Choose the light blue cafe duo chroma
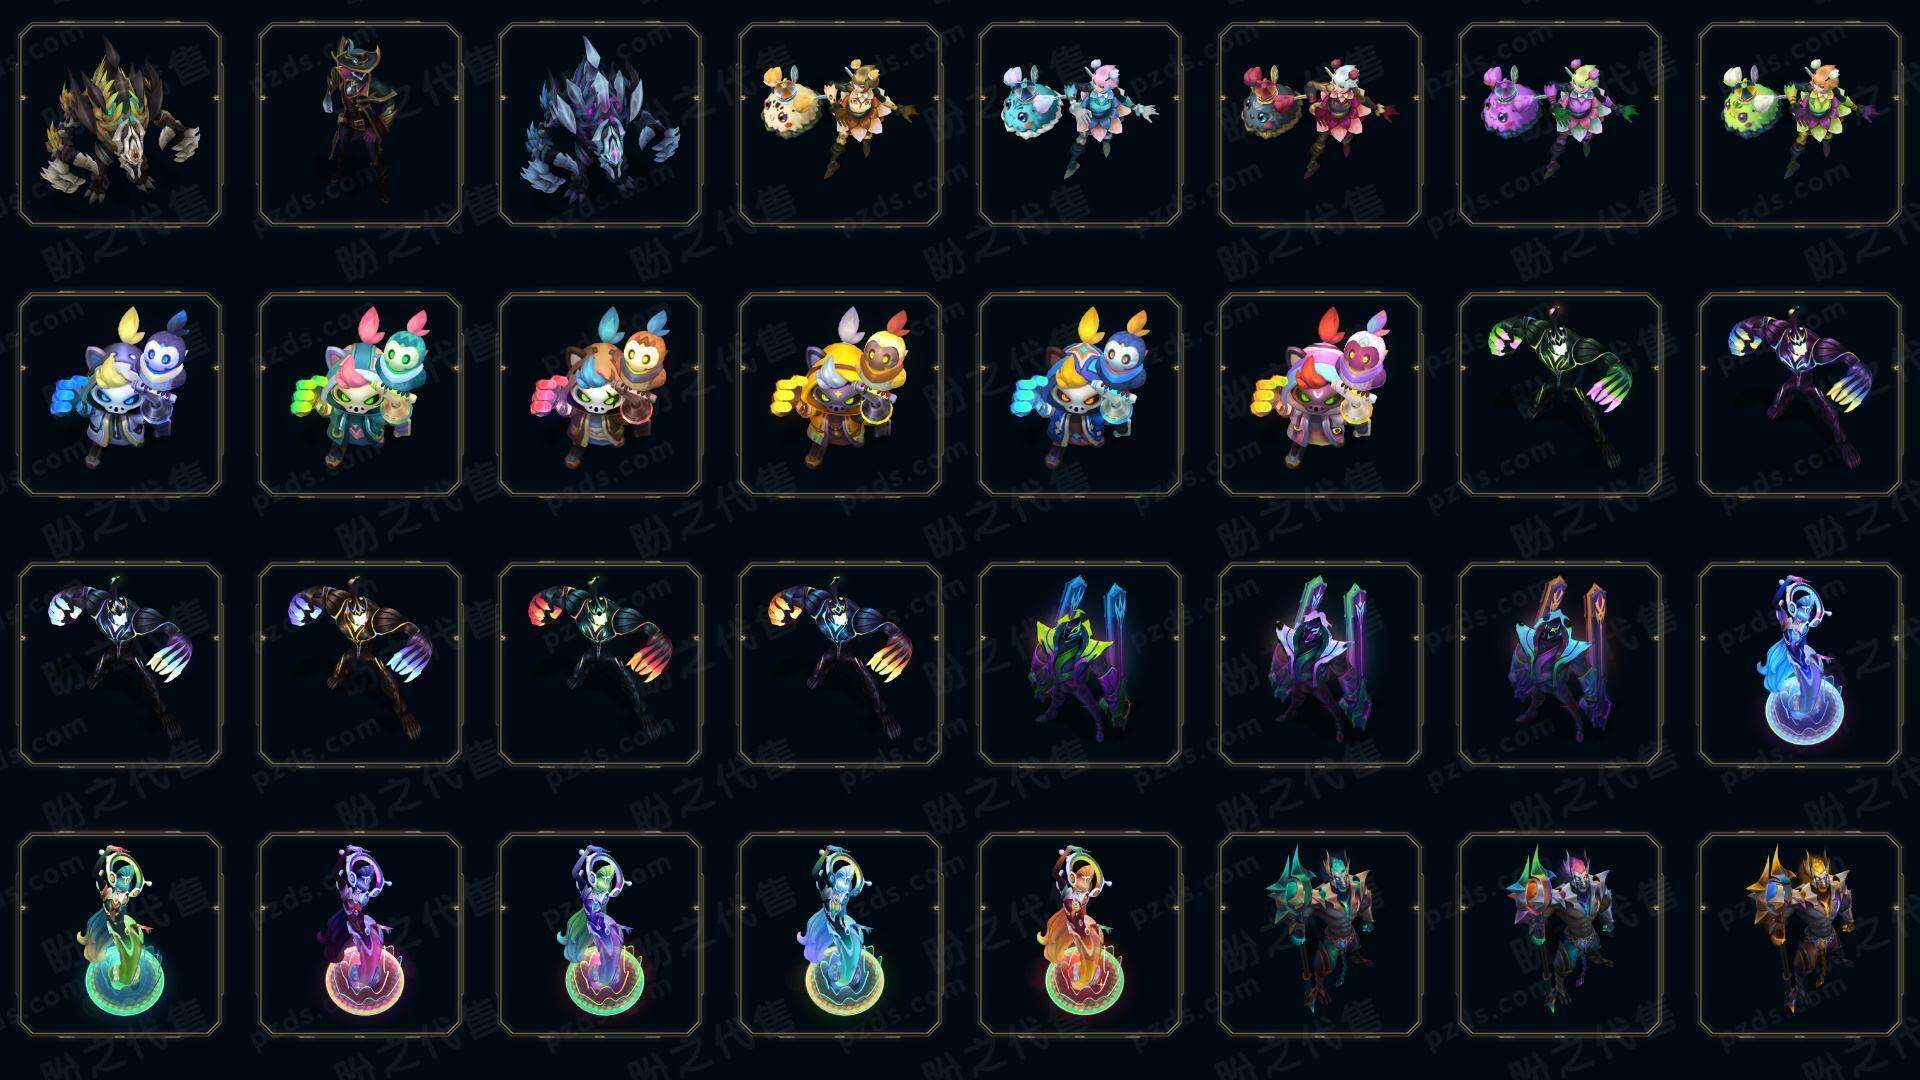Image resolution: width=1920 pixels, height=1080 pixels. [1080, 125]
